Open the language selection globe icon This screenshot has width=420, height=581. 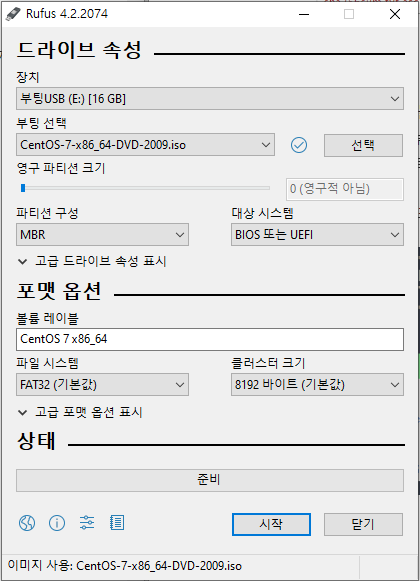tap(27, 523)
